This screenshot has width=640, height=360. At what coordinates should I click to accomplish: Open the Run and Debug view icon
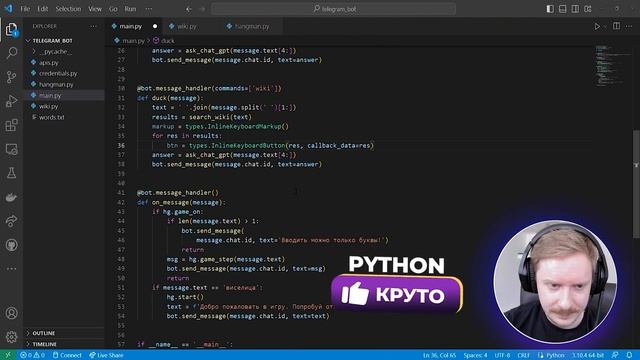click(11, 101)
